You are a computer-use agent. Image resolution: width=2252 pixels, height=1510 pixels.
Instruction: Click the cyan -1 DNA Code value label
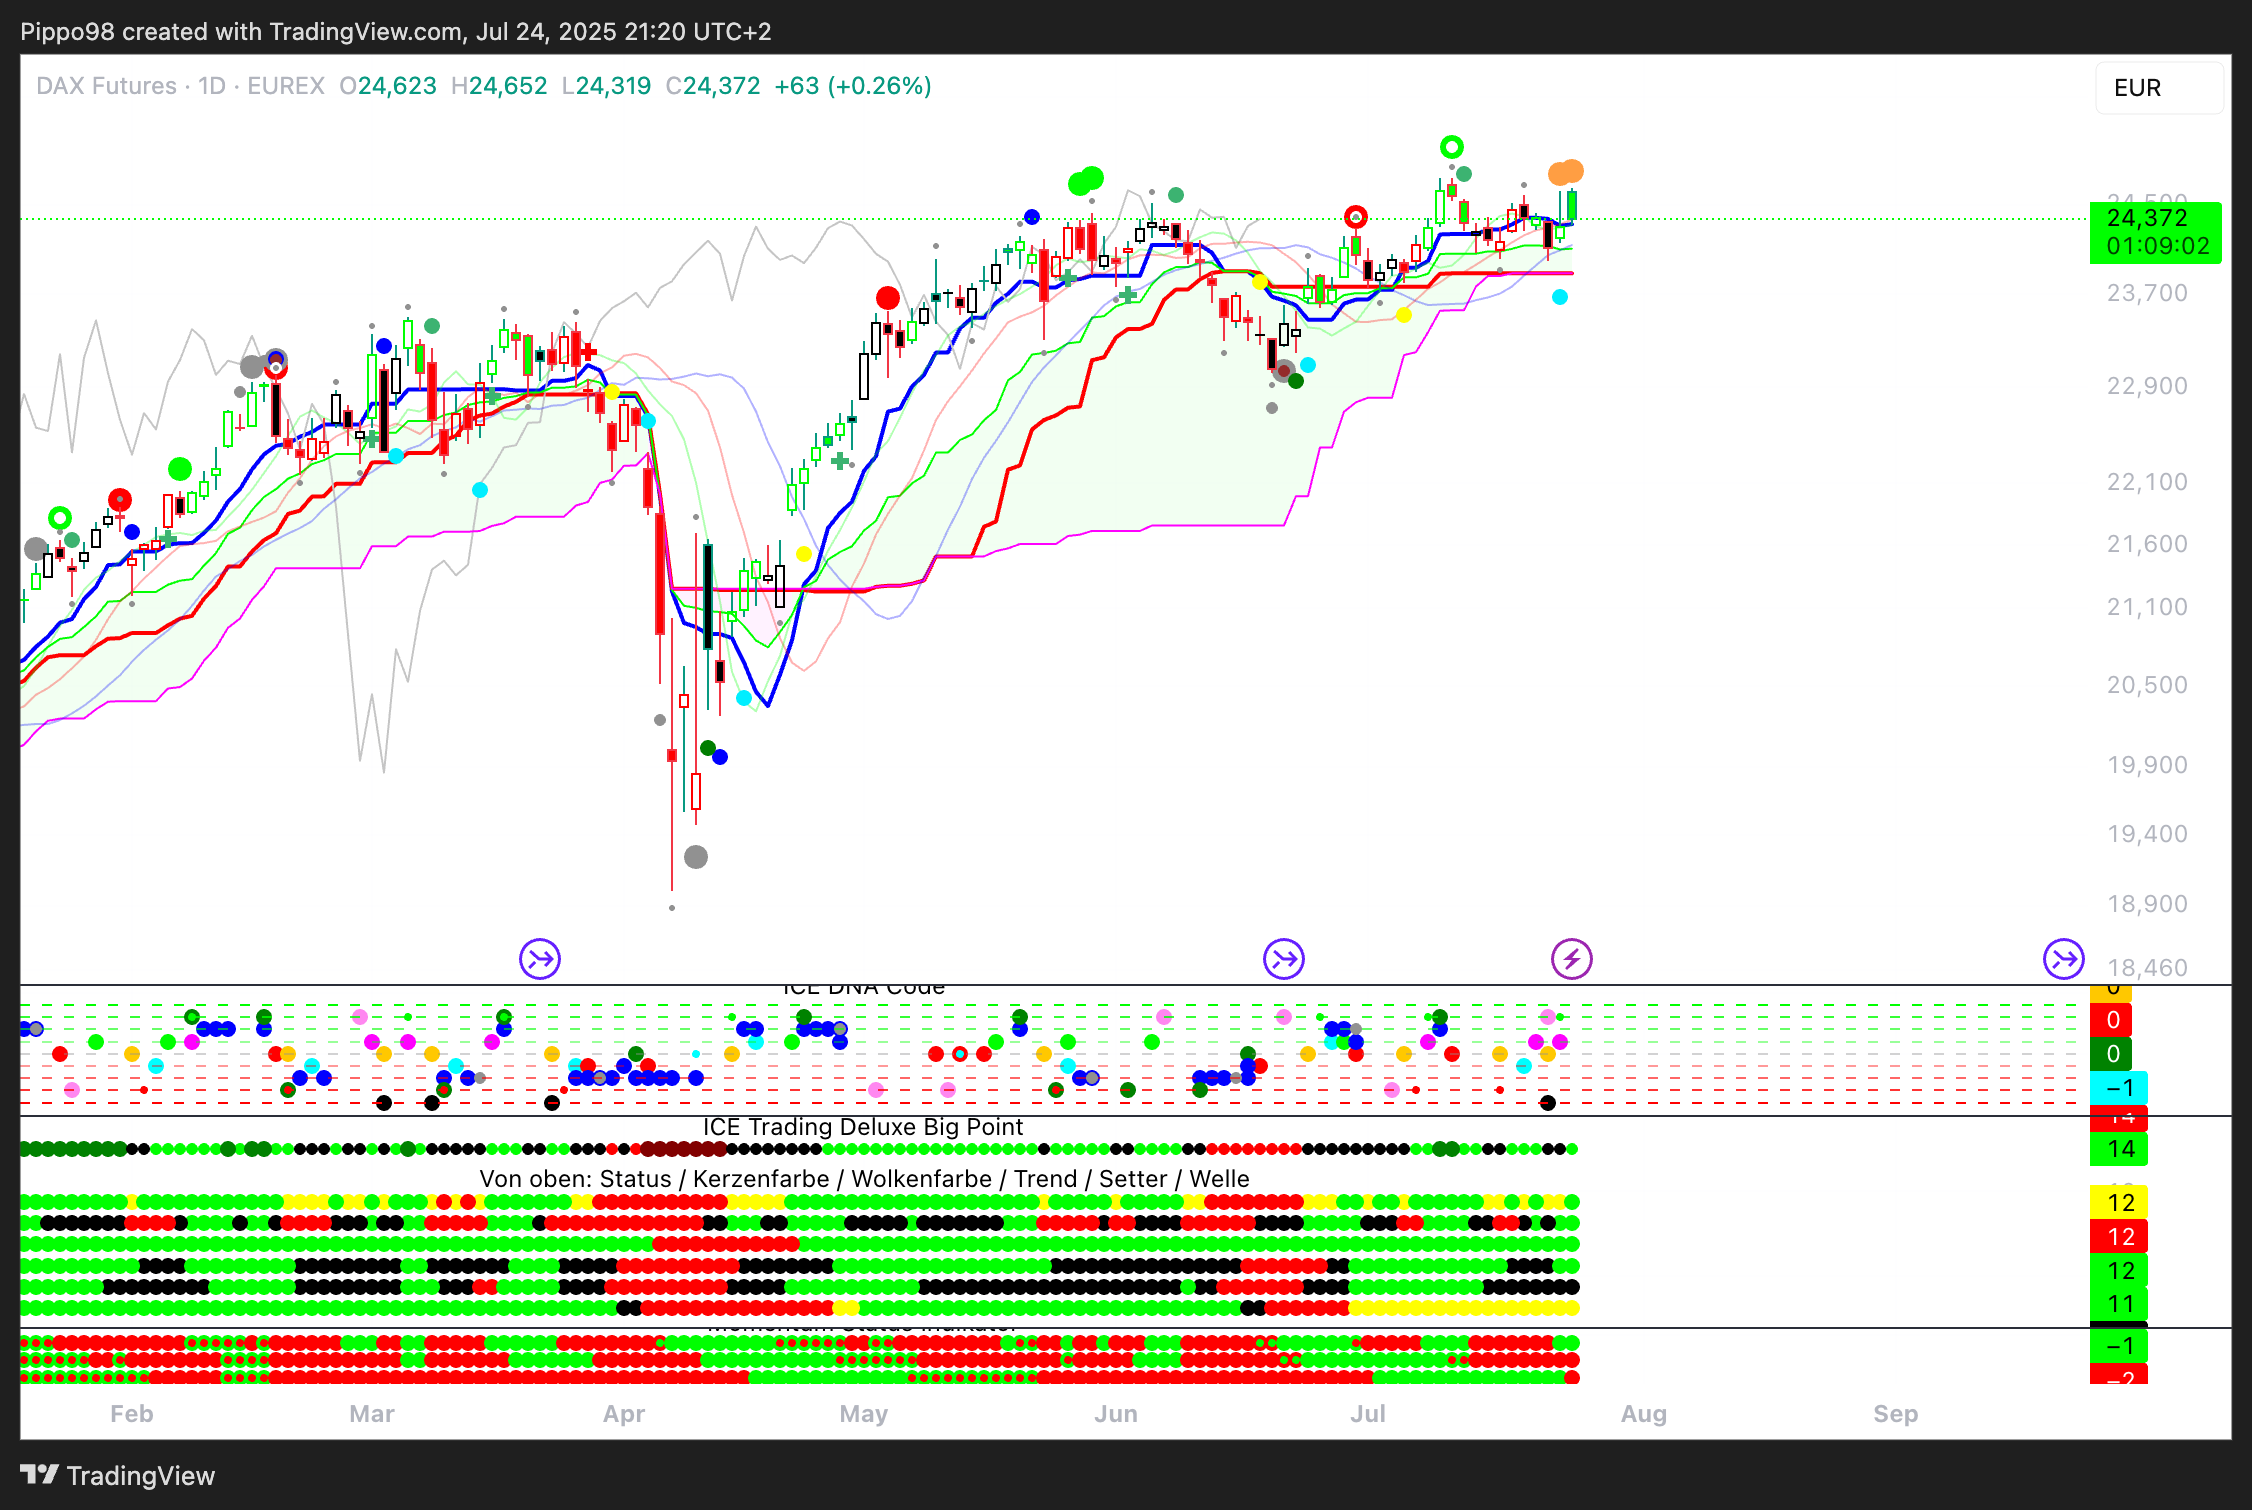tap(2119, 1088)
